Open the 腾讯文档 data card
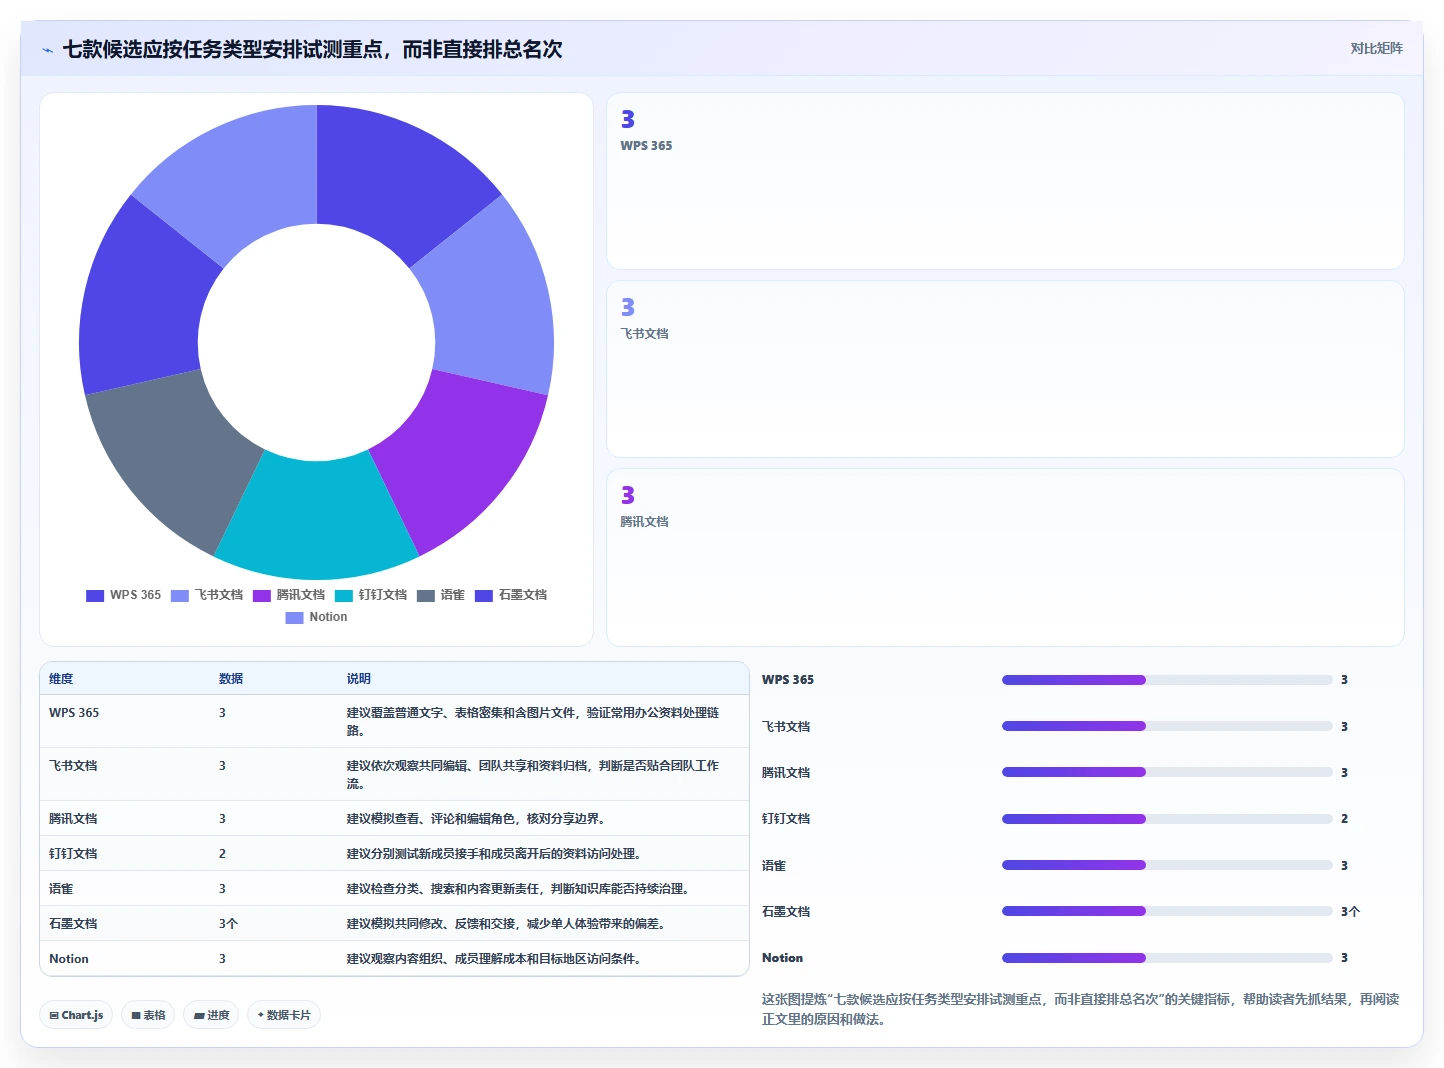The width and height of the screenshot is (1444, 1068). 1005,557
